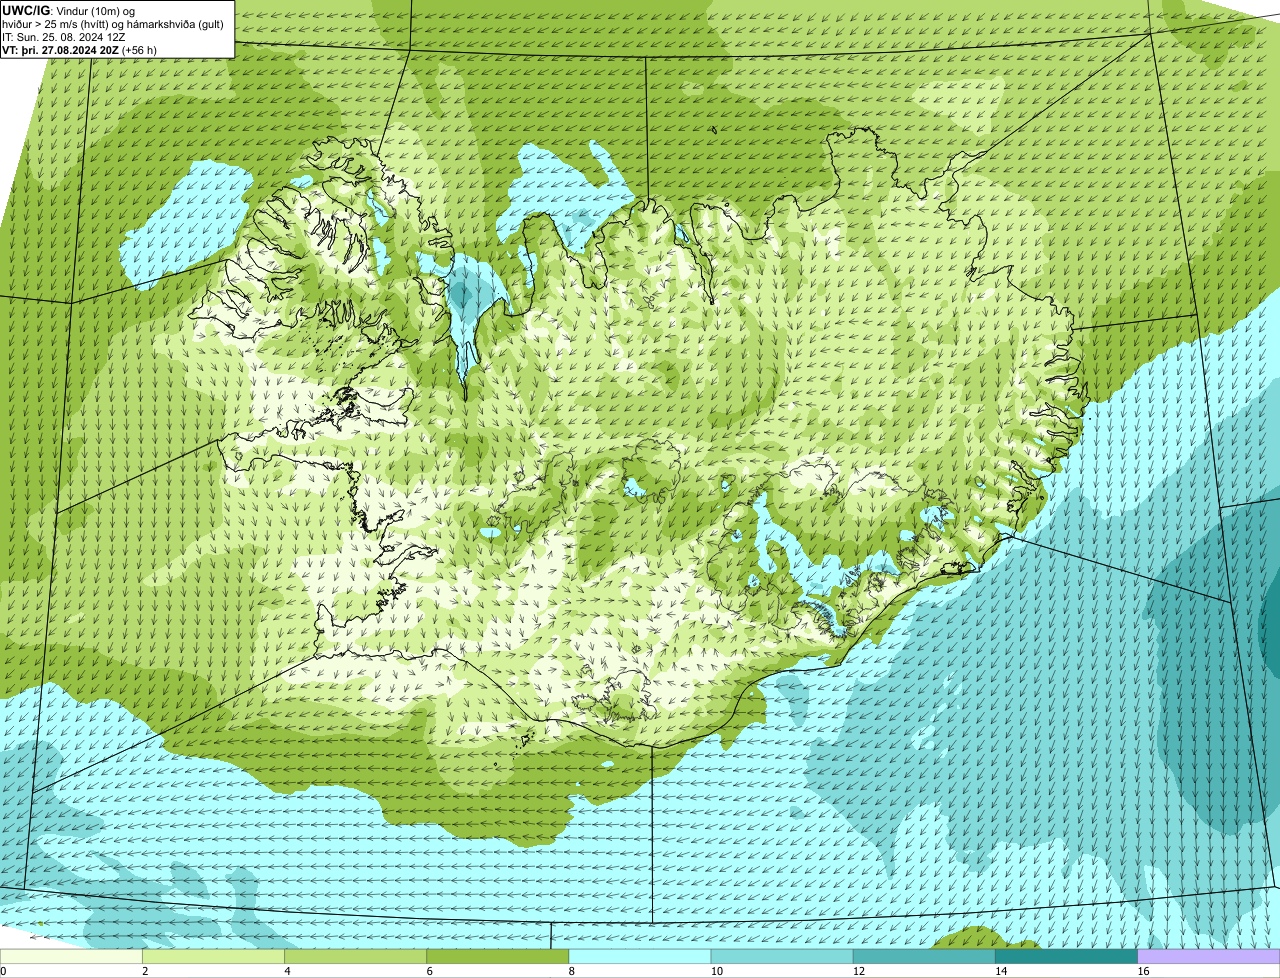This screenshot has width=1280, height=978.
Task: Click the scale label '16'
Action: coord(1142,971)
